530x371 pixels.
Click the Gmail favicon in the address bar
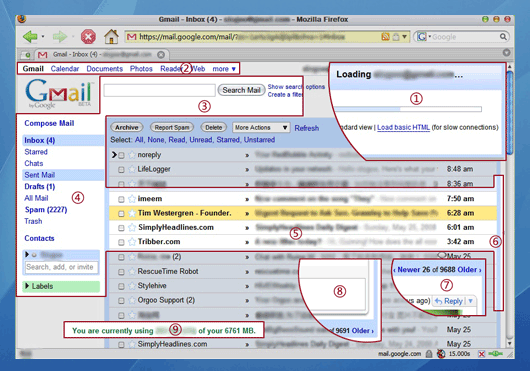coord(131,36)
